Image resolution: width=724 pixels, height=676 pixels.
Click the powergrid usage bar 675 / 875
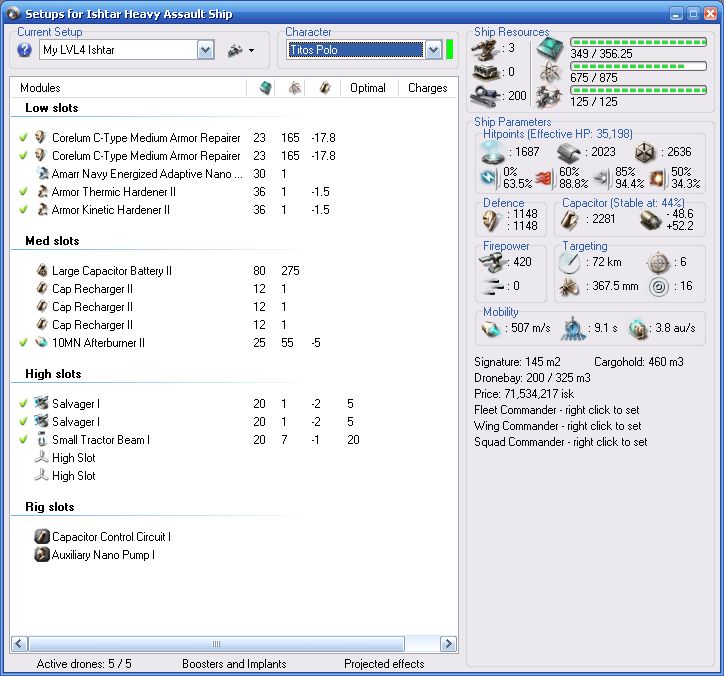(638, 66)
